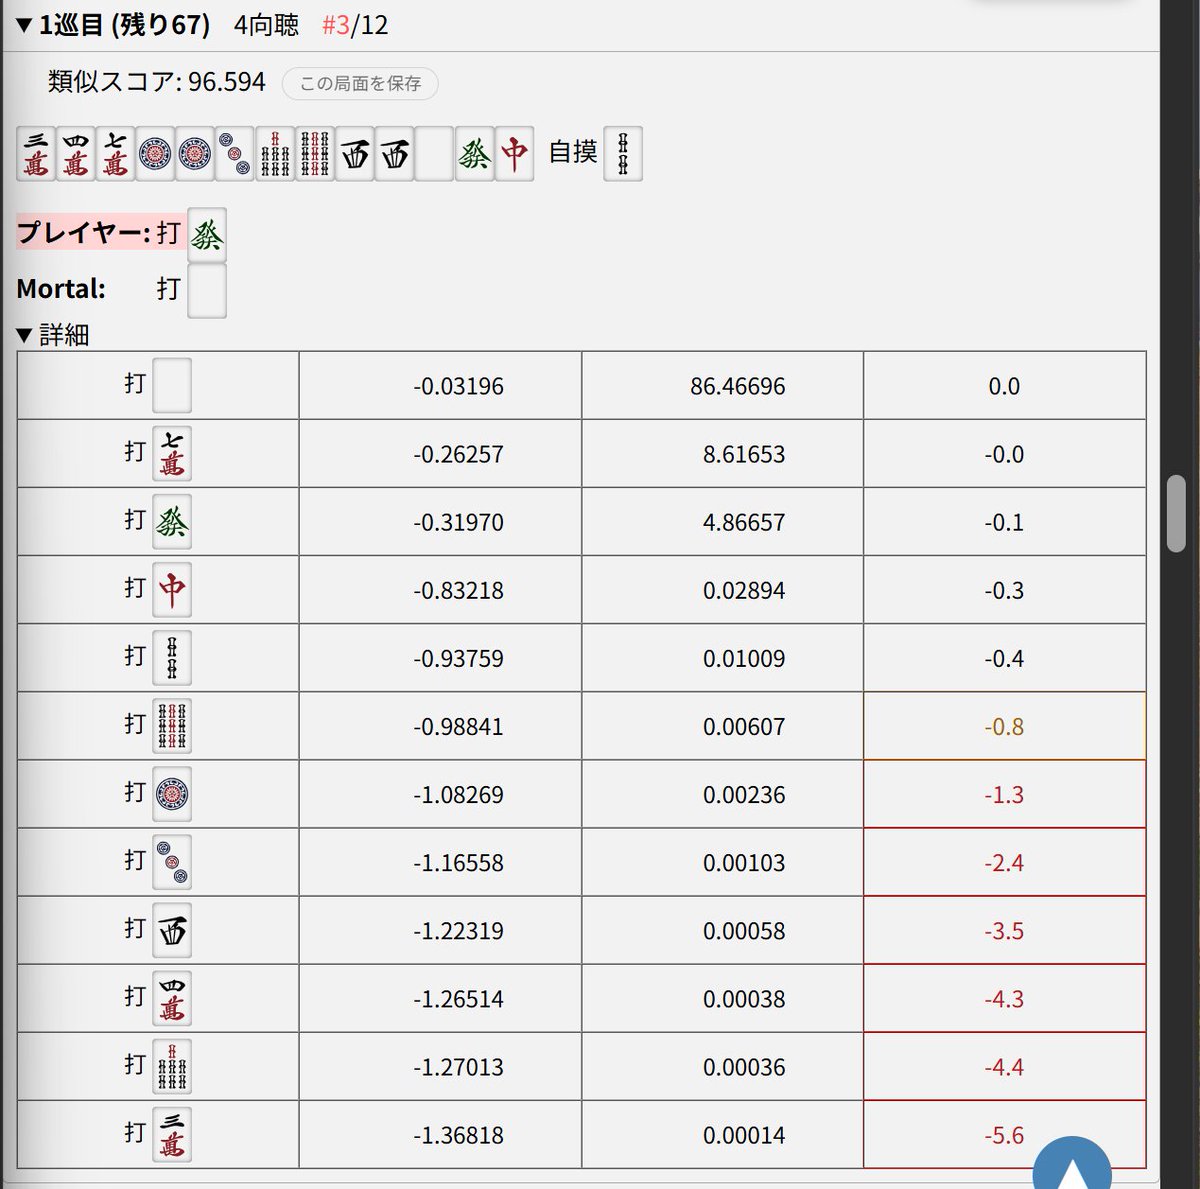Click the -0.8 orange-bordered cell
This screenshot has height=1189, width=1200.
pos(1004,726)
